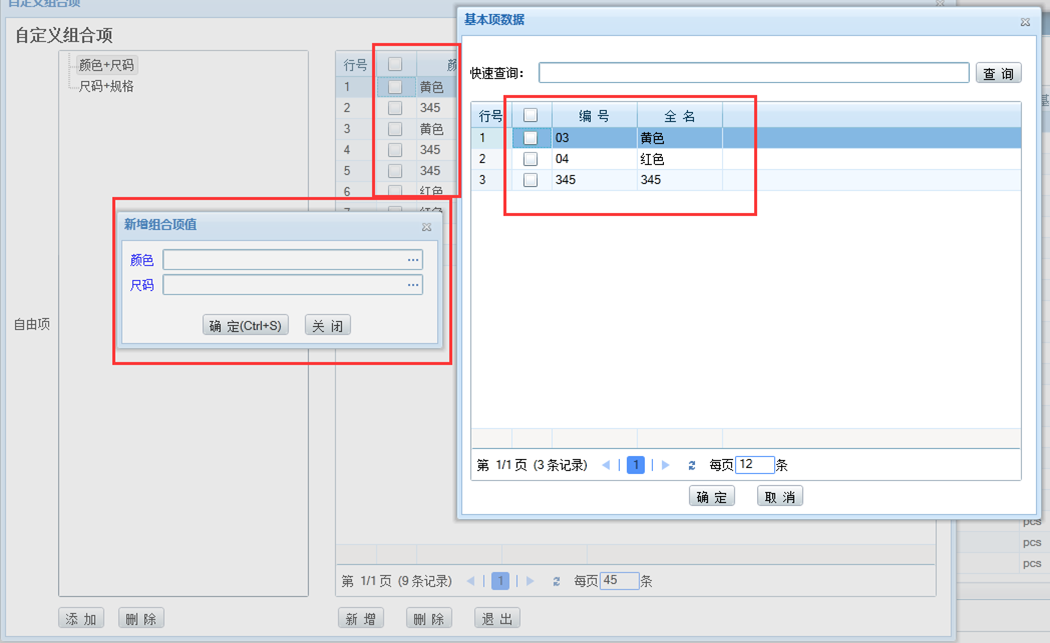The height and width of the screenshot is (643, 1050).
Task: Select the 尺码+规格 combination item
Action: (x=105, y=85)
